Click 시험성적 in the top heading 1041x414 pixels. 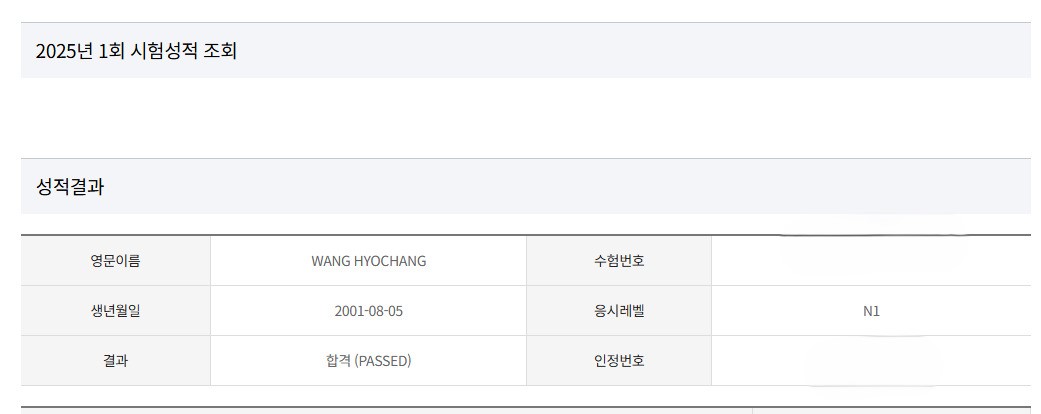[x=165, y=51]
